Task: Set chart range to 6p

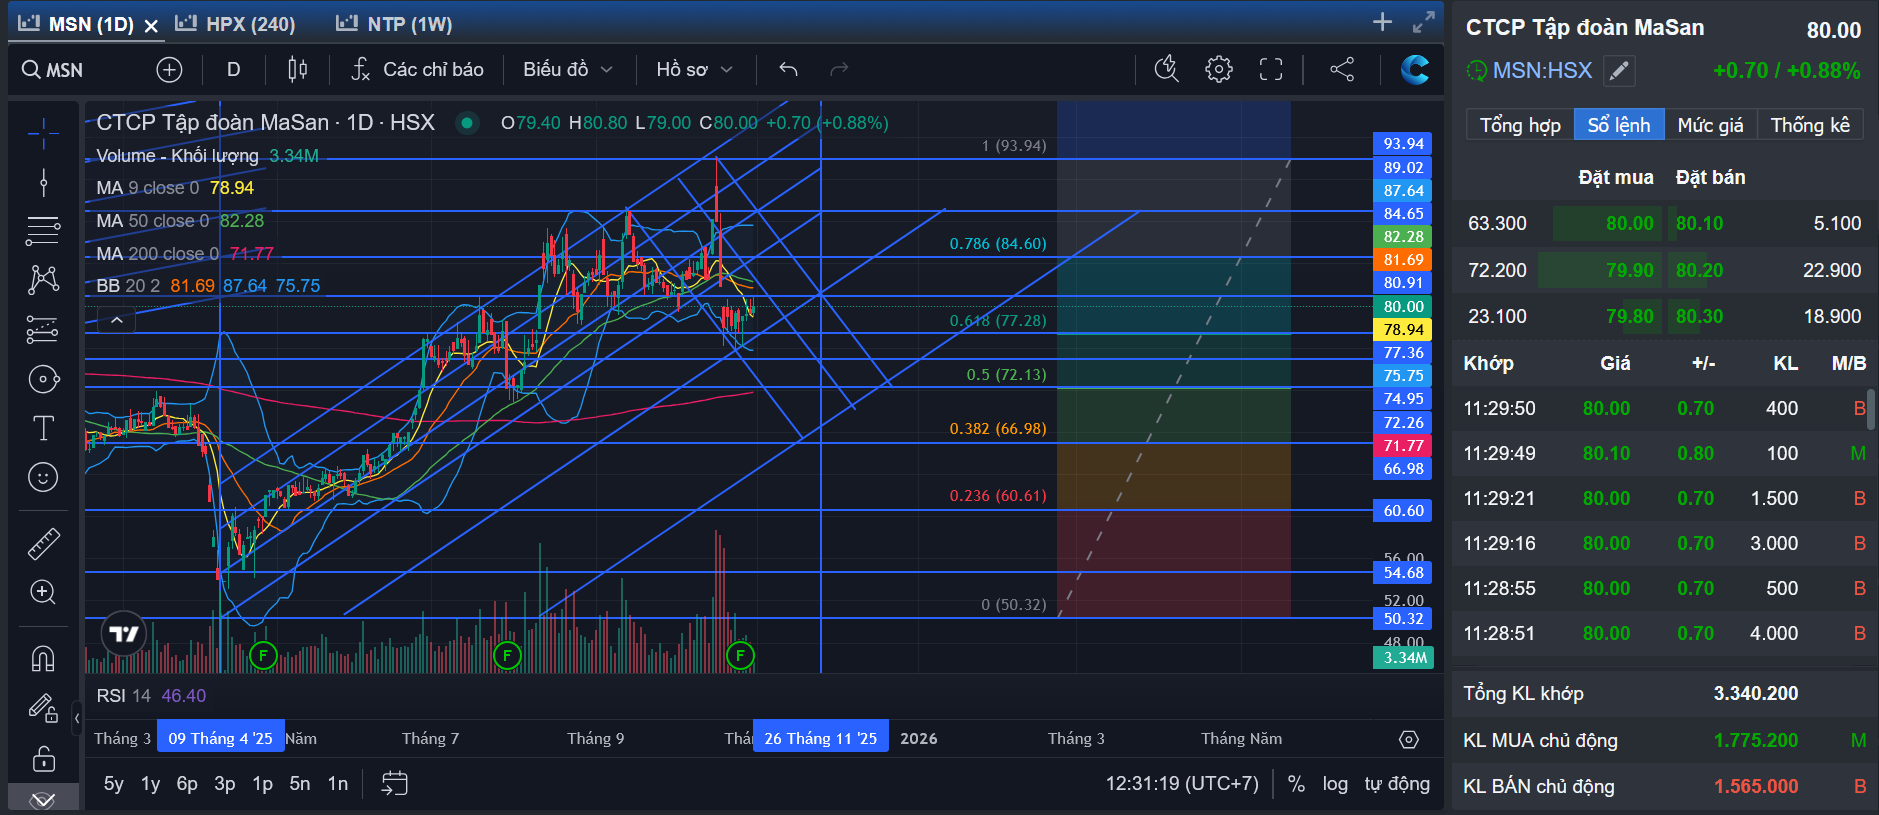Action: [187, 784]
